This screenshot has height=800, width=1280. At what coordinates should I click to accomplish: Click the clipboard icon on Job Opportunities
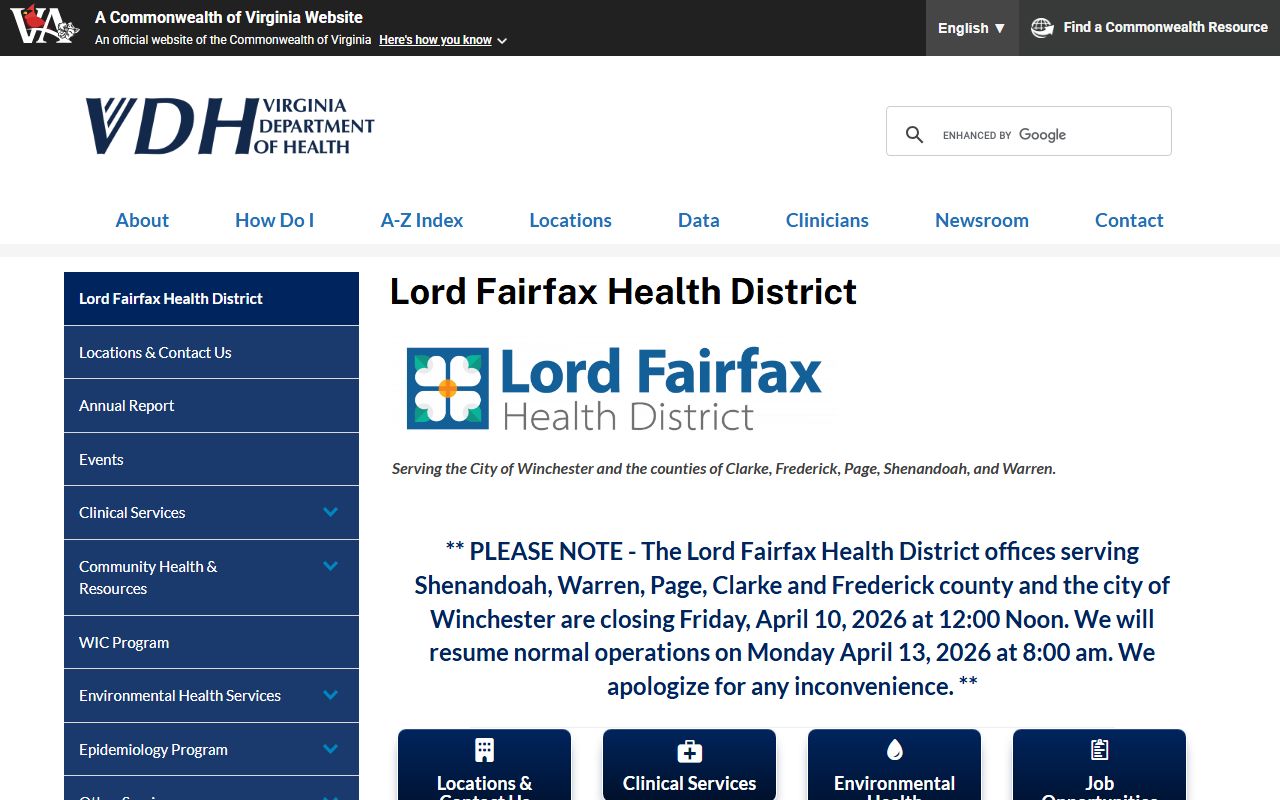pos(1099,750)
